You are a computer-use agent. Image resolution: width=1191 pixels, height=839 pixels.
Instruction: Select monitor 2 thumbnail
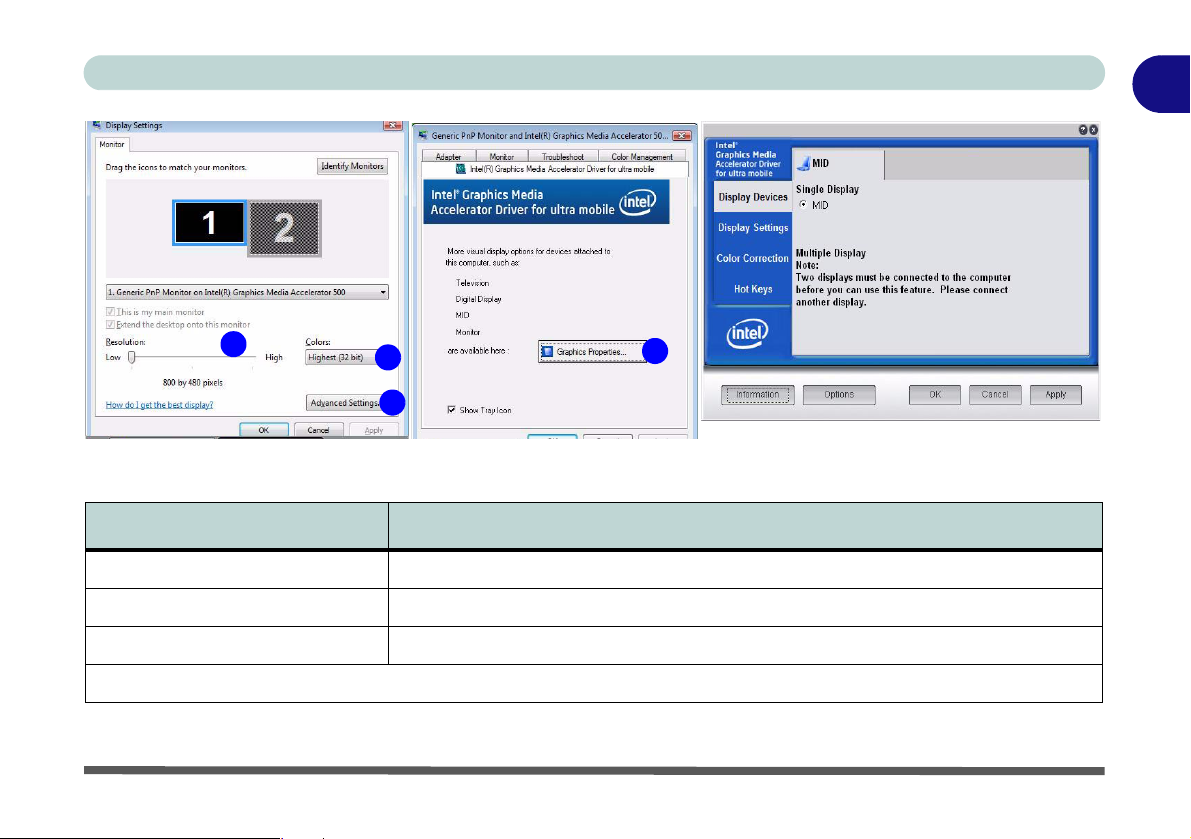click(285, 228)
